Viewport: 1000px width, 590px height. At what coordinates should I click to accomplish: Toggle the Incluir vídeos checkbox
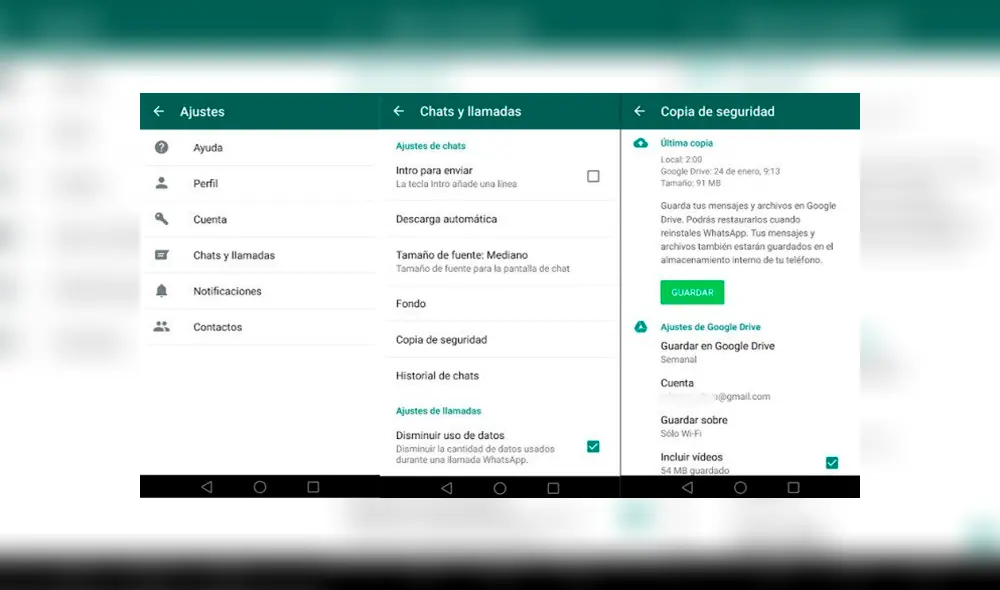coord(832,462)
